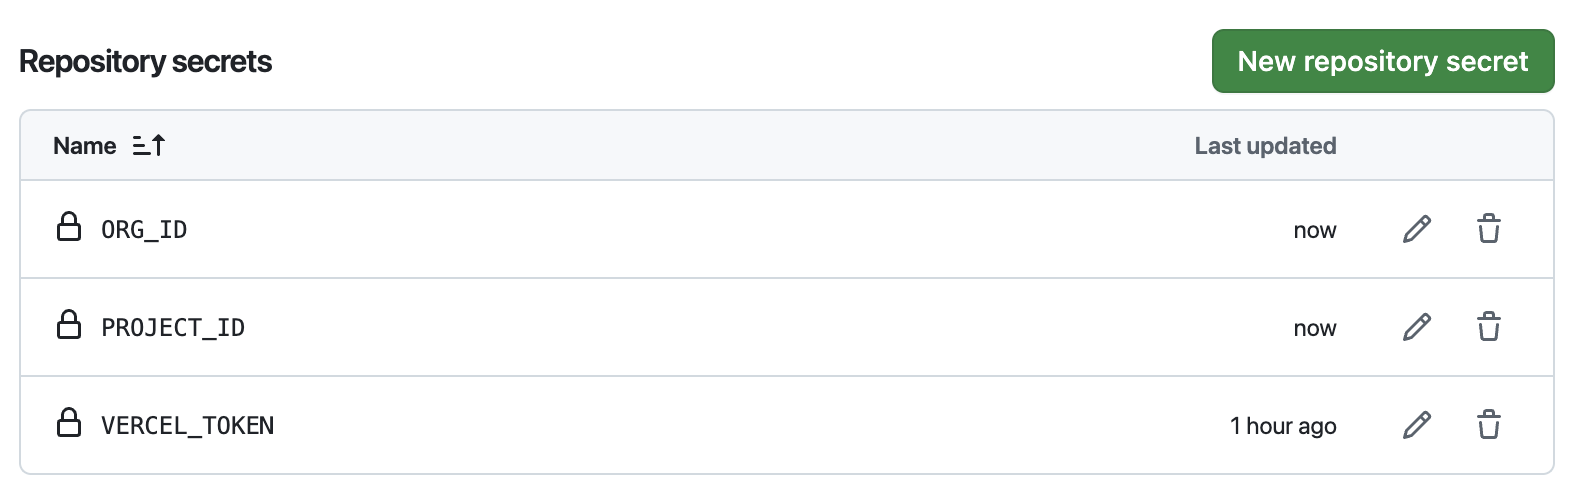Click the lock icon beside VERCEL_TOKEN

(69, 423)
